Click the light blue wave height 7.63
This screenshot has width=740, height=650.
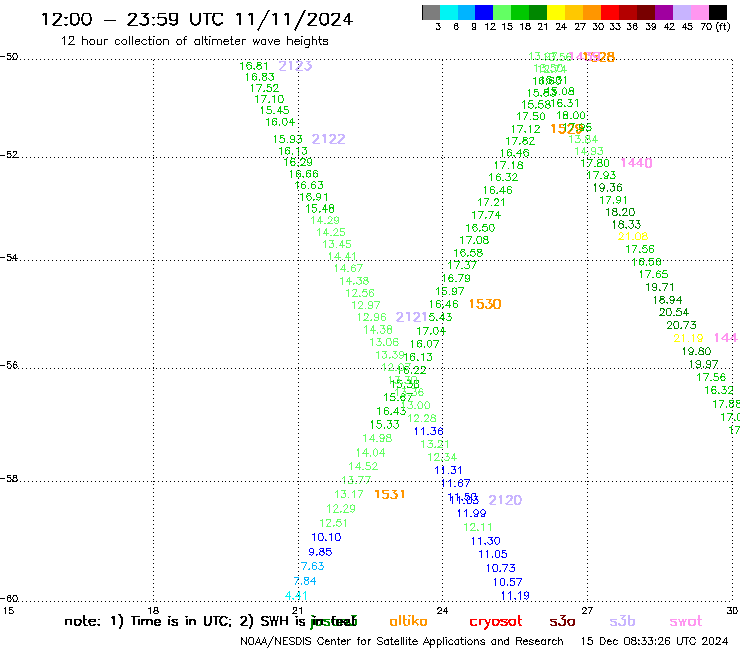point(312,566)
